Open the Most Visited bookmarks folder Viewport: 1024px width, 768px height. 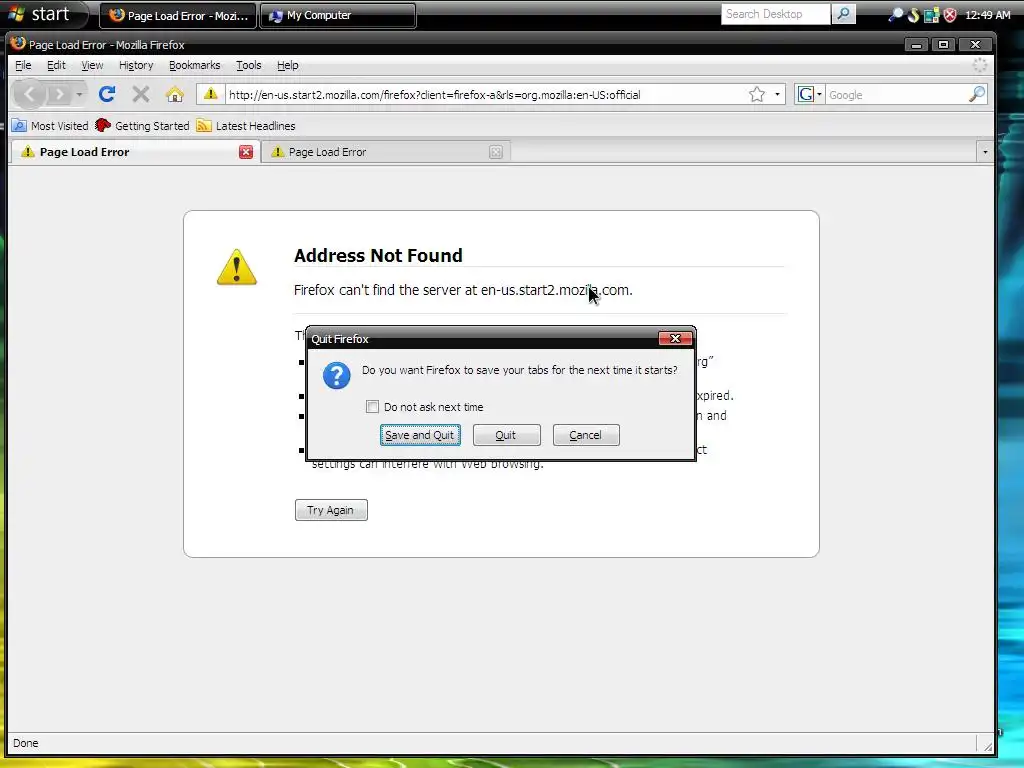click(50, 125)
